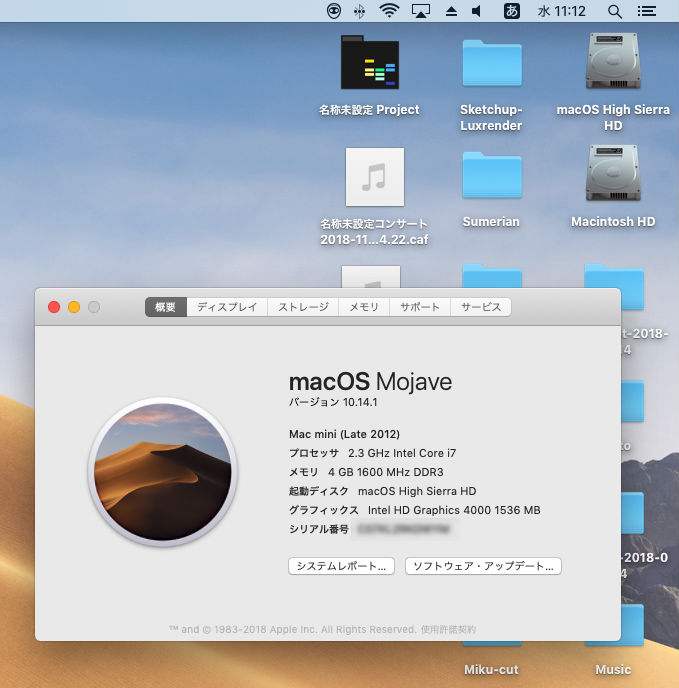Click the macOS Mojave dune logo image
The width and height of the screenshot is (679, 688).
163,472
